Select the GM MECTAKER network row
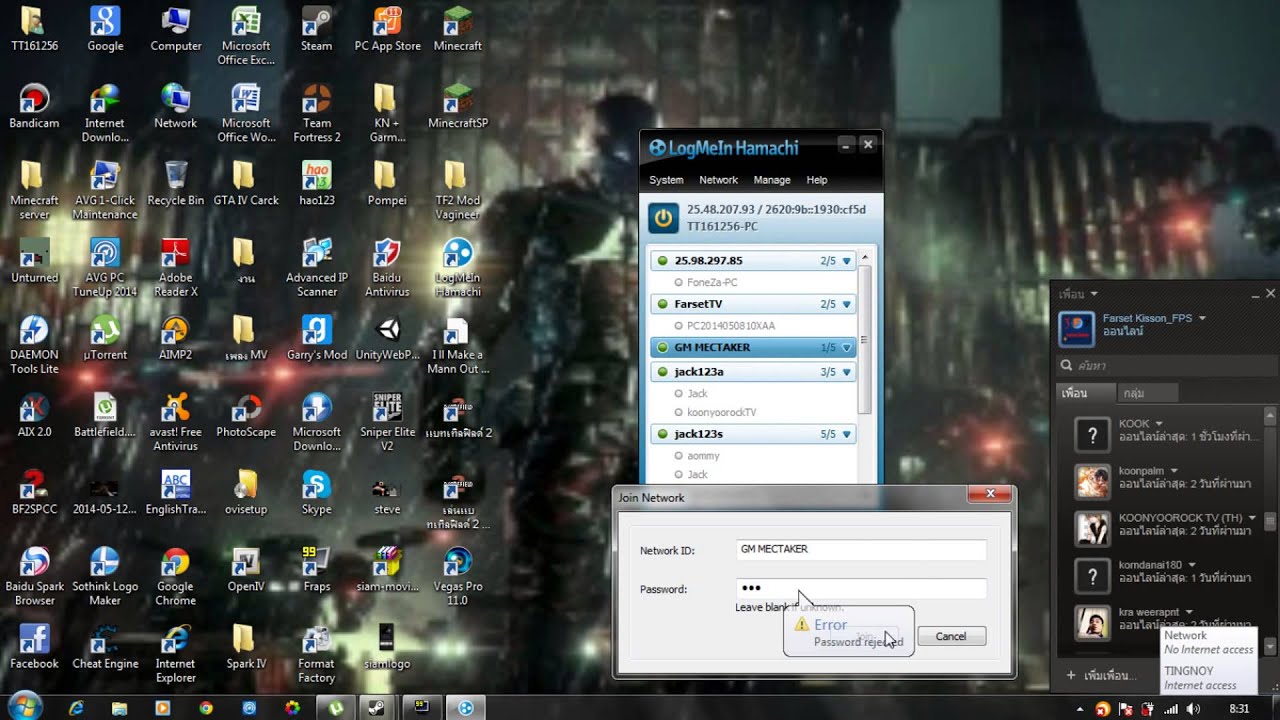 click(753, 348)
